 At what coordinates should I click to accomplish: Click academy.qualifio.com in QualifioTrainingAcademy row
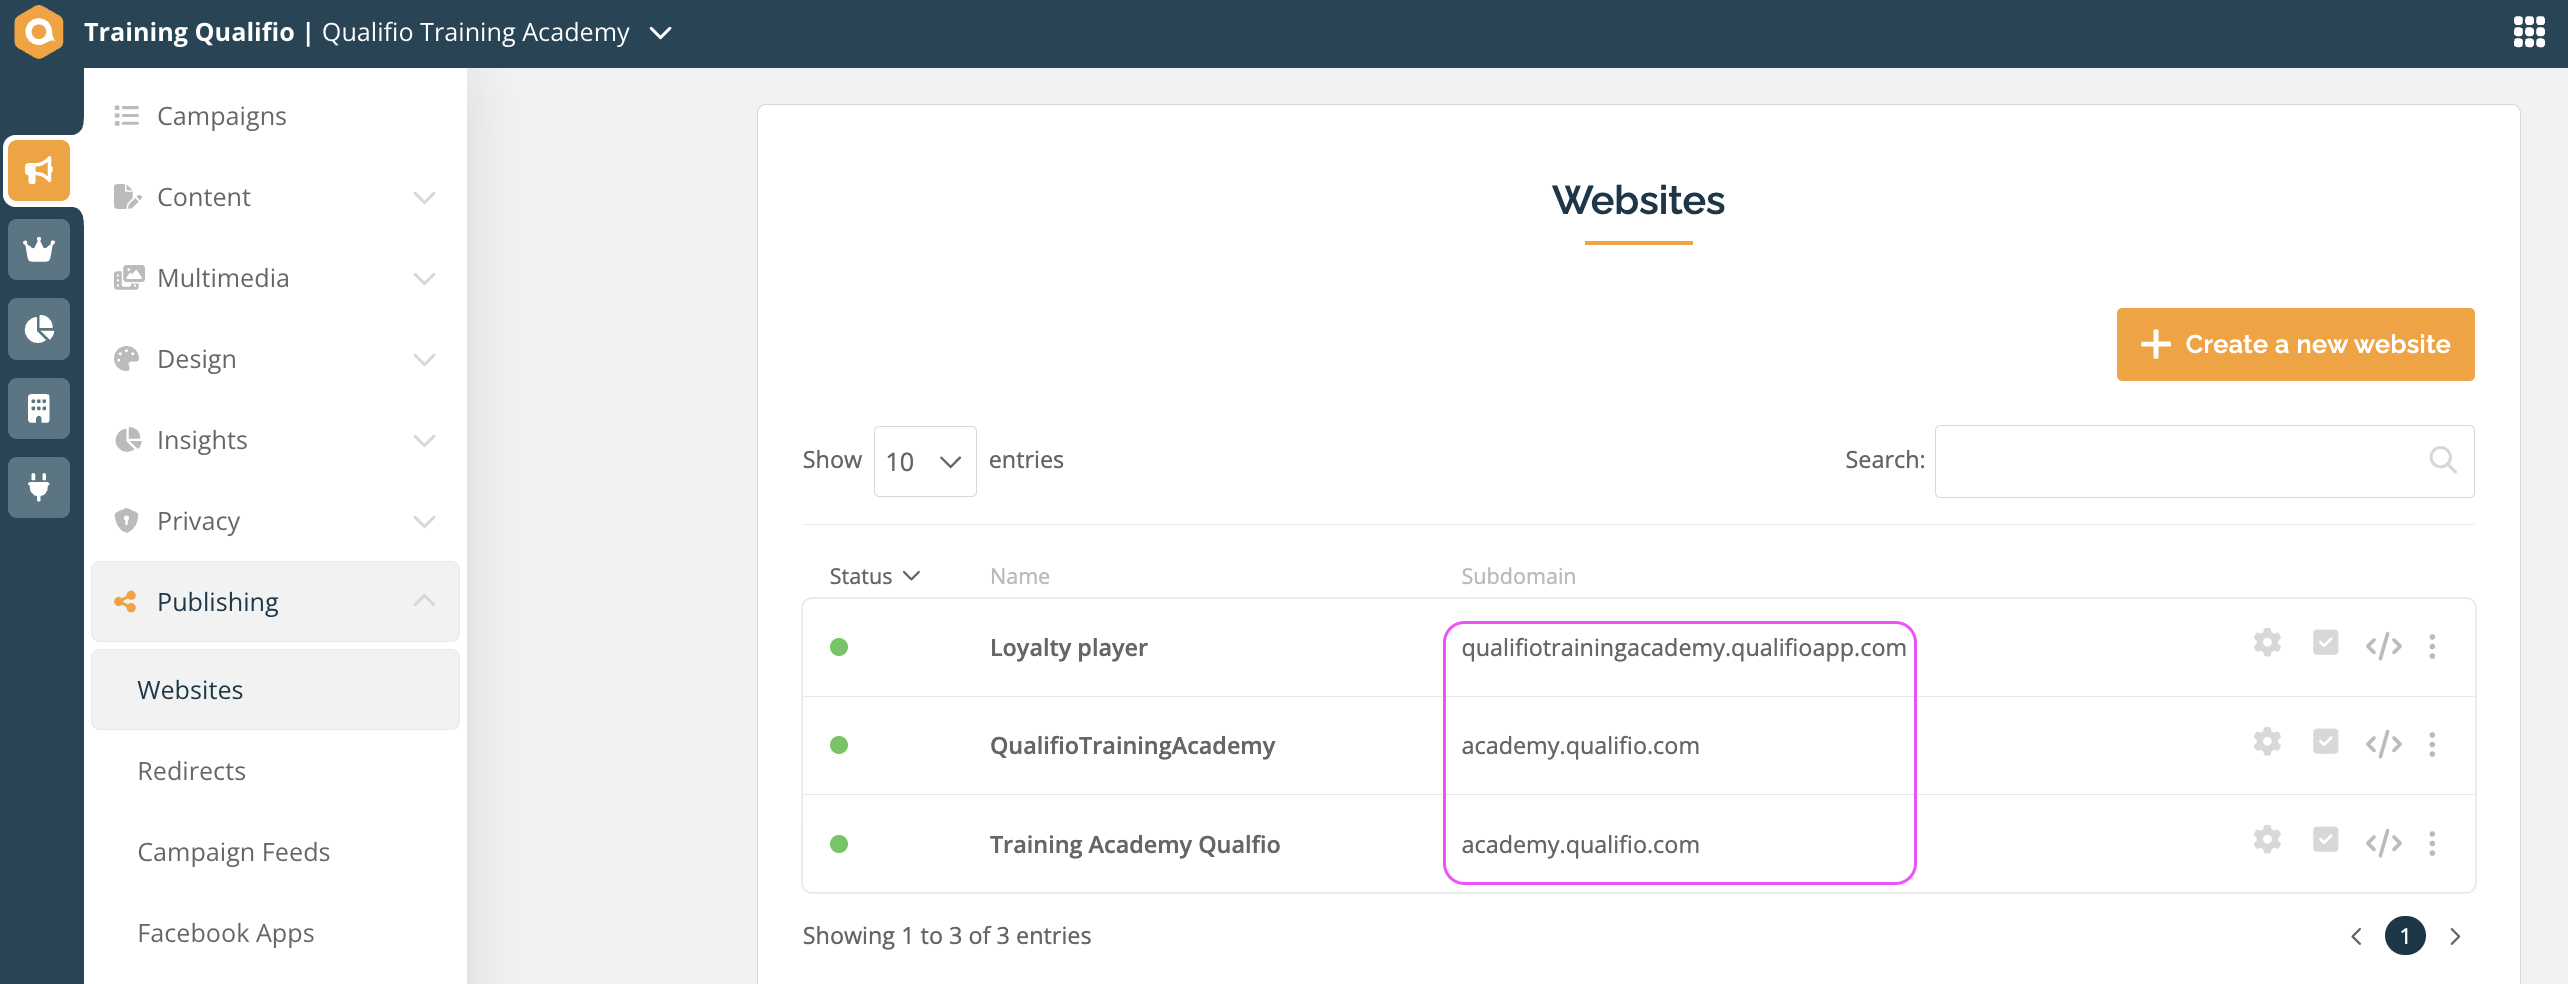(x=1580, y=746)
